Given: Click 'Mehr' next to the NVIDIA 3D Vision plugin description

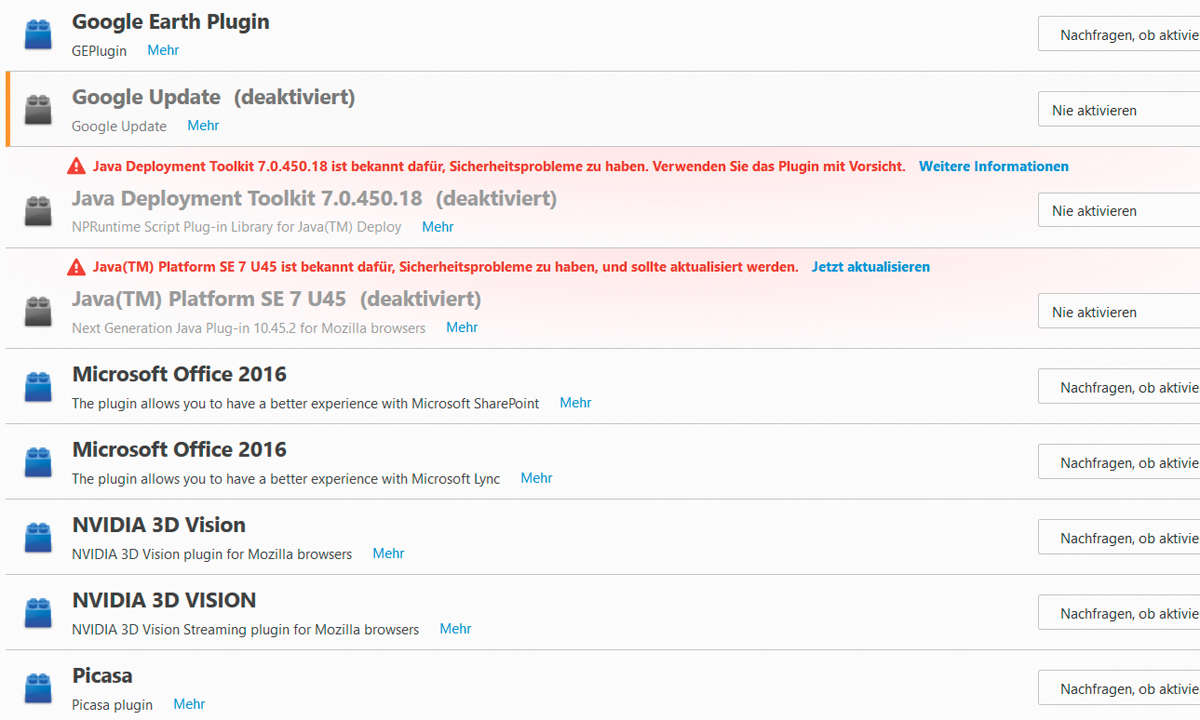Looking at the screenshot, I should pos(389,553).
